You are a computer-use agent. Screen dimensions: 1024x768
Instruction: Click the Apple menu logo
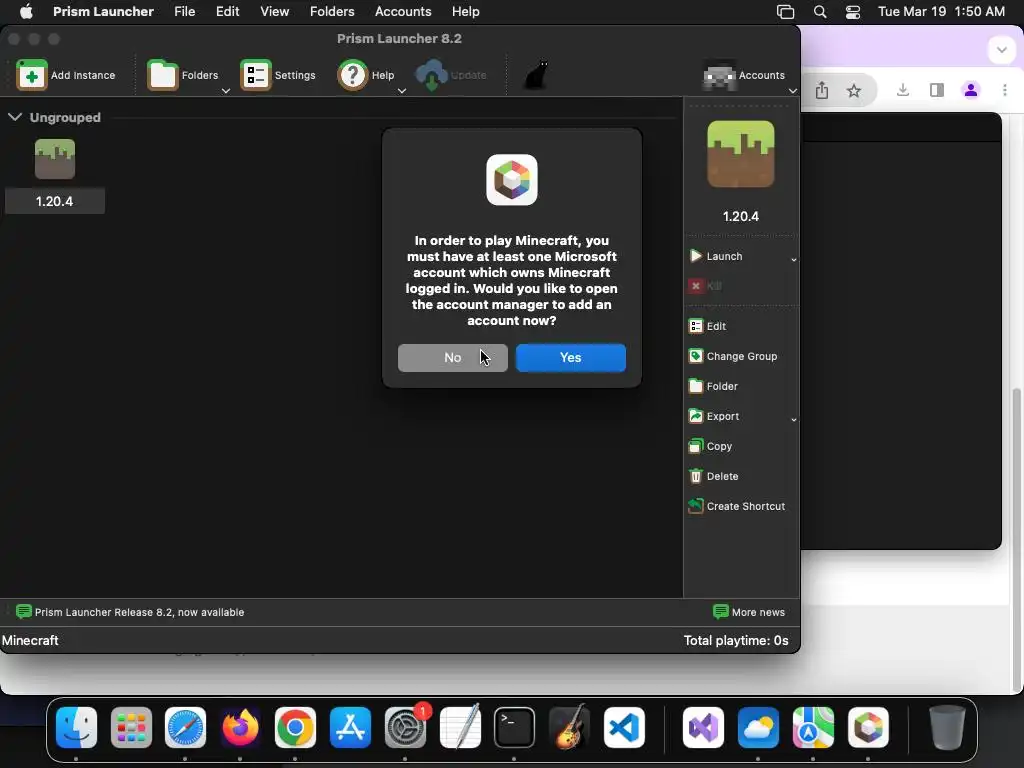26,11
